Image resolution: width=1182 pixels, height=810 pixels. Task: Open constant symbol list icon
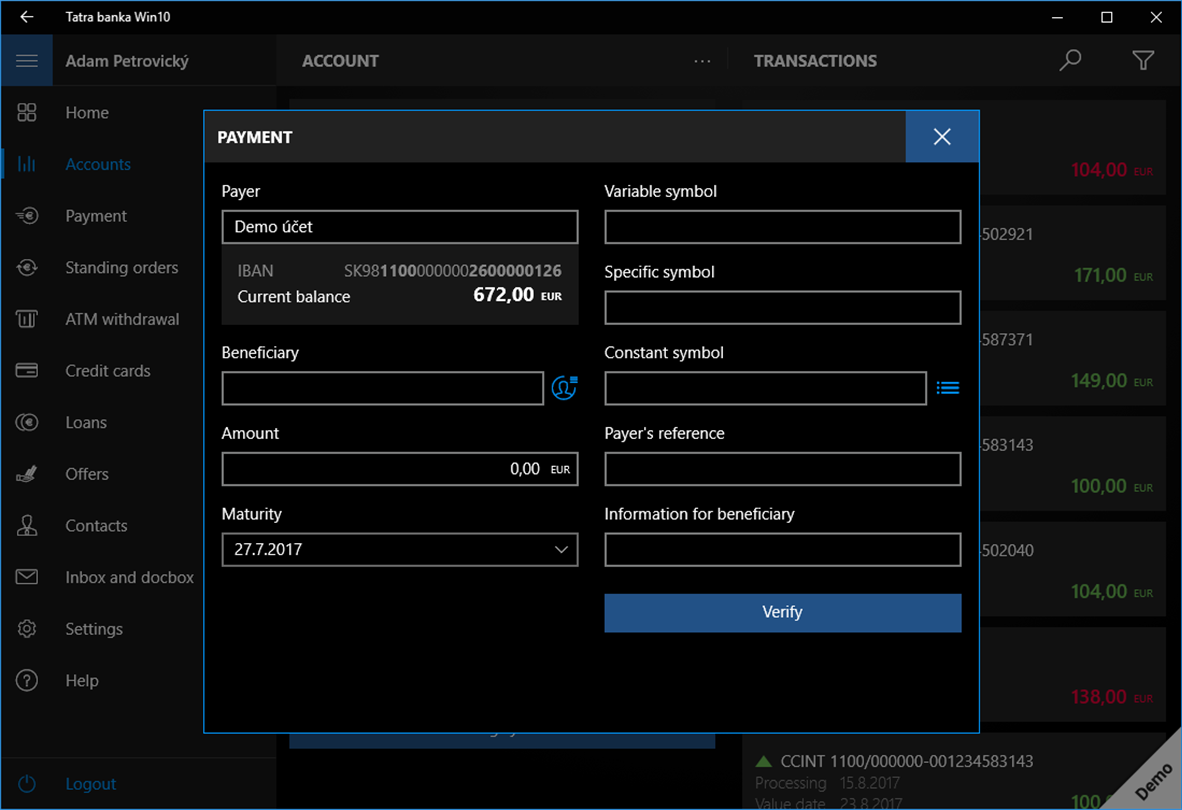tap(948, 387)
